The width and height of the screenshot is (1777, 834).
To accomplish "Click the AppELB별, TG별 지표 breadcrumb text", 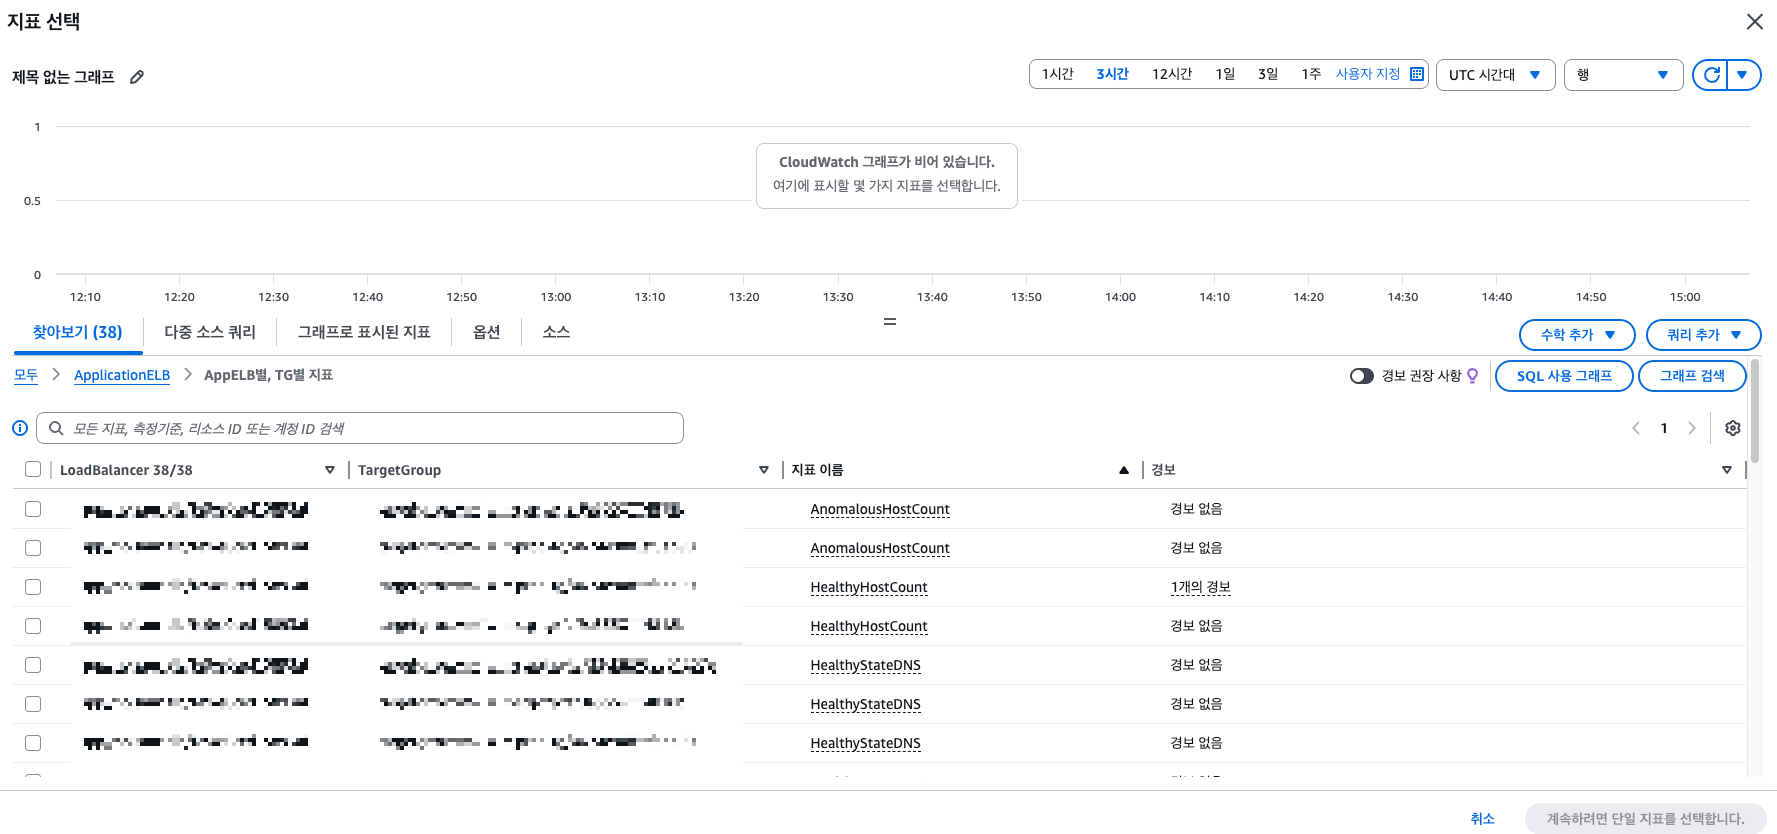I will pyautogui.click(x=268, y=375).
